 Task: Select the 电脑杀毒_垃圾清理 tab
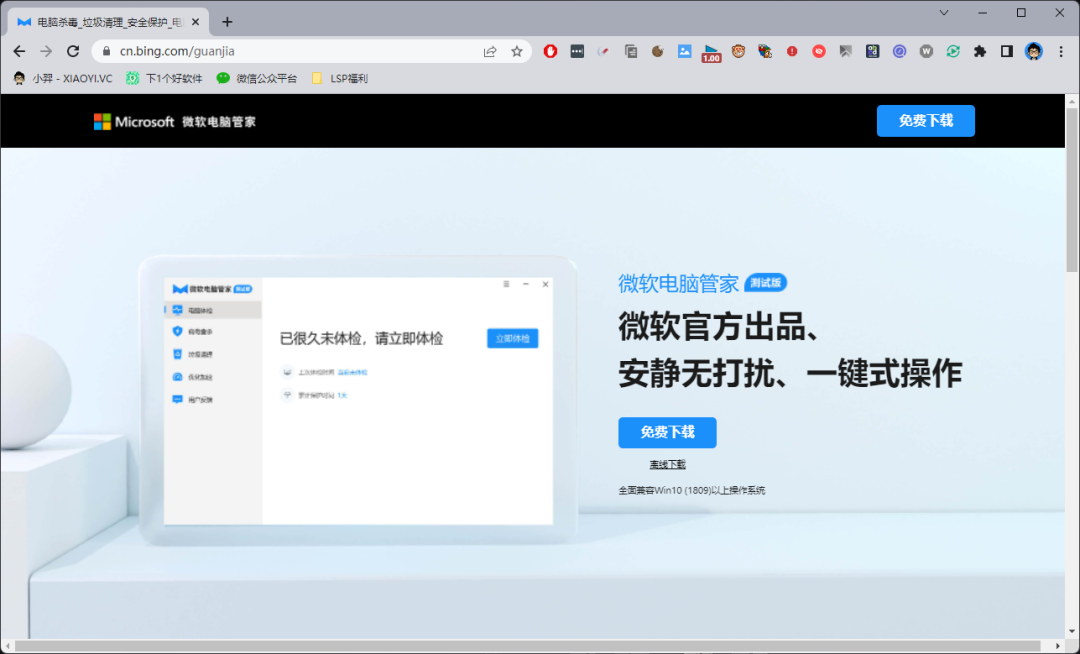[x=107, y=22]
